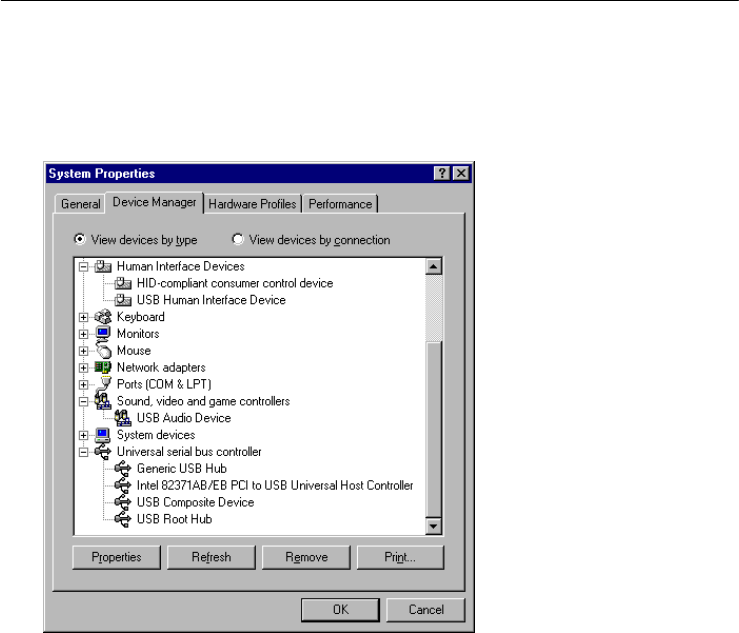Expand the System devices branch
Image resolution: width=739 pixels, height=633 pixels.
pyautogui.click(x=83, y=435)
